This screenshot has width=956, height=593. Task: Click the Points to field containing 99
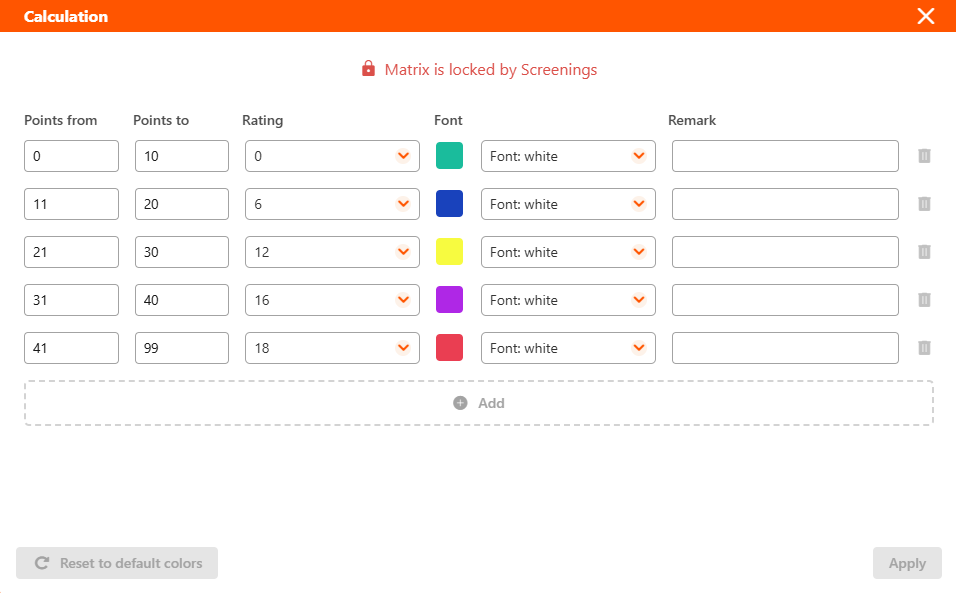pos(182,348)
